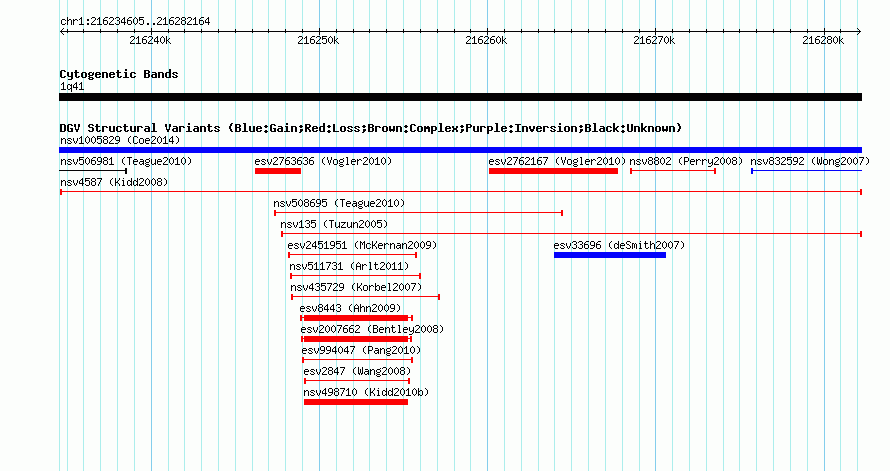Click the red nsv435729 variant line

click(366, 297)
